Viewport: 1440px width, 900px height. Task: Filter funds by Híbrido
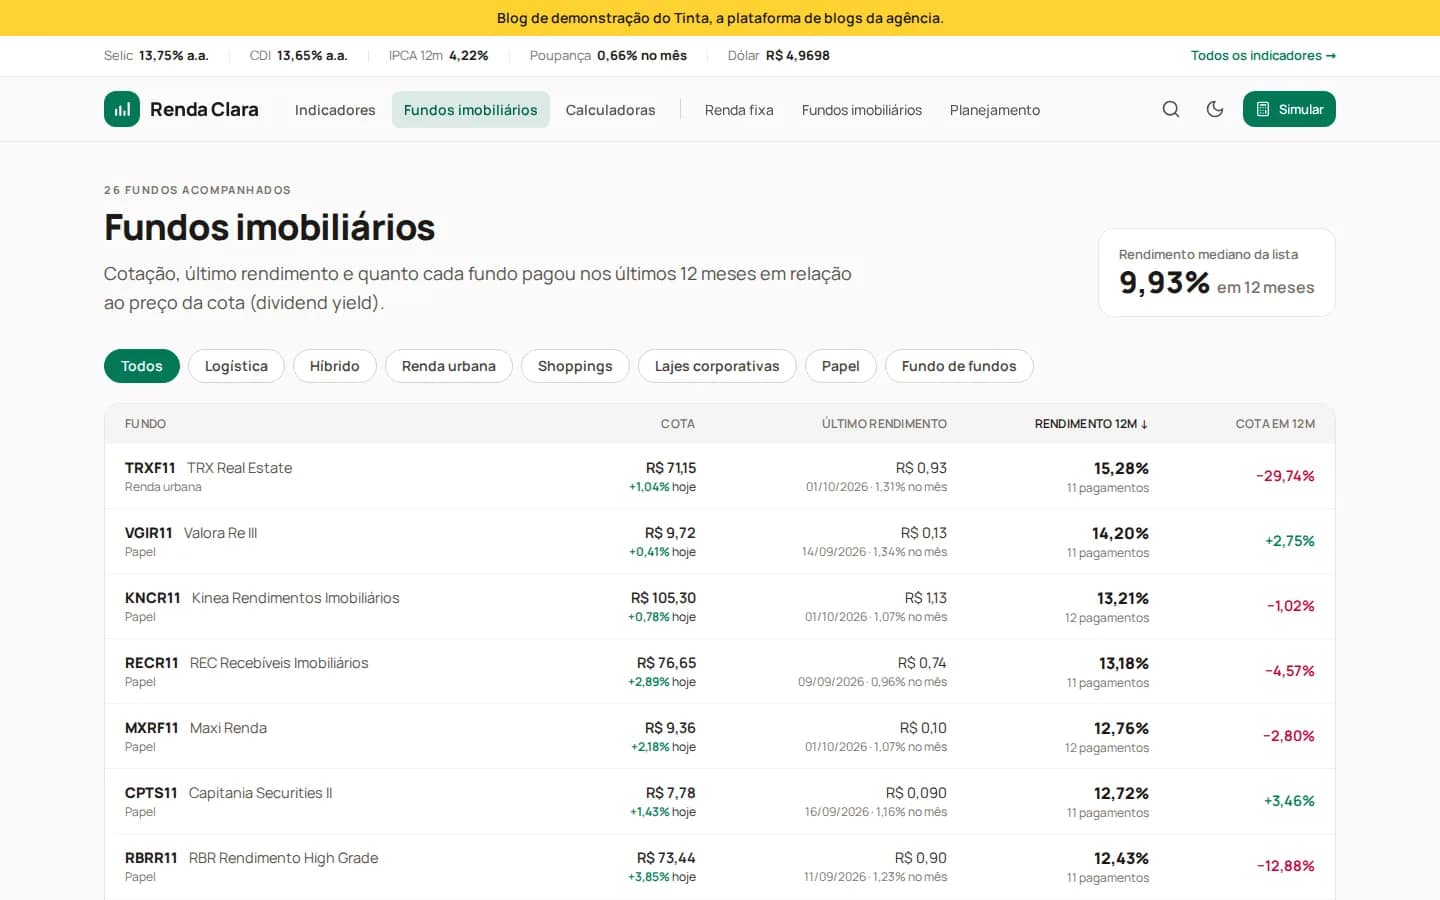coord(335,366)
